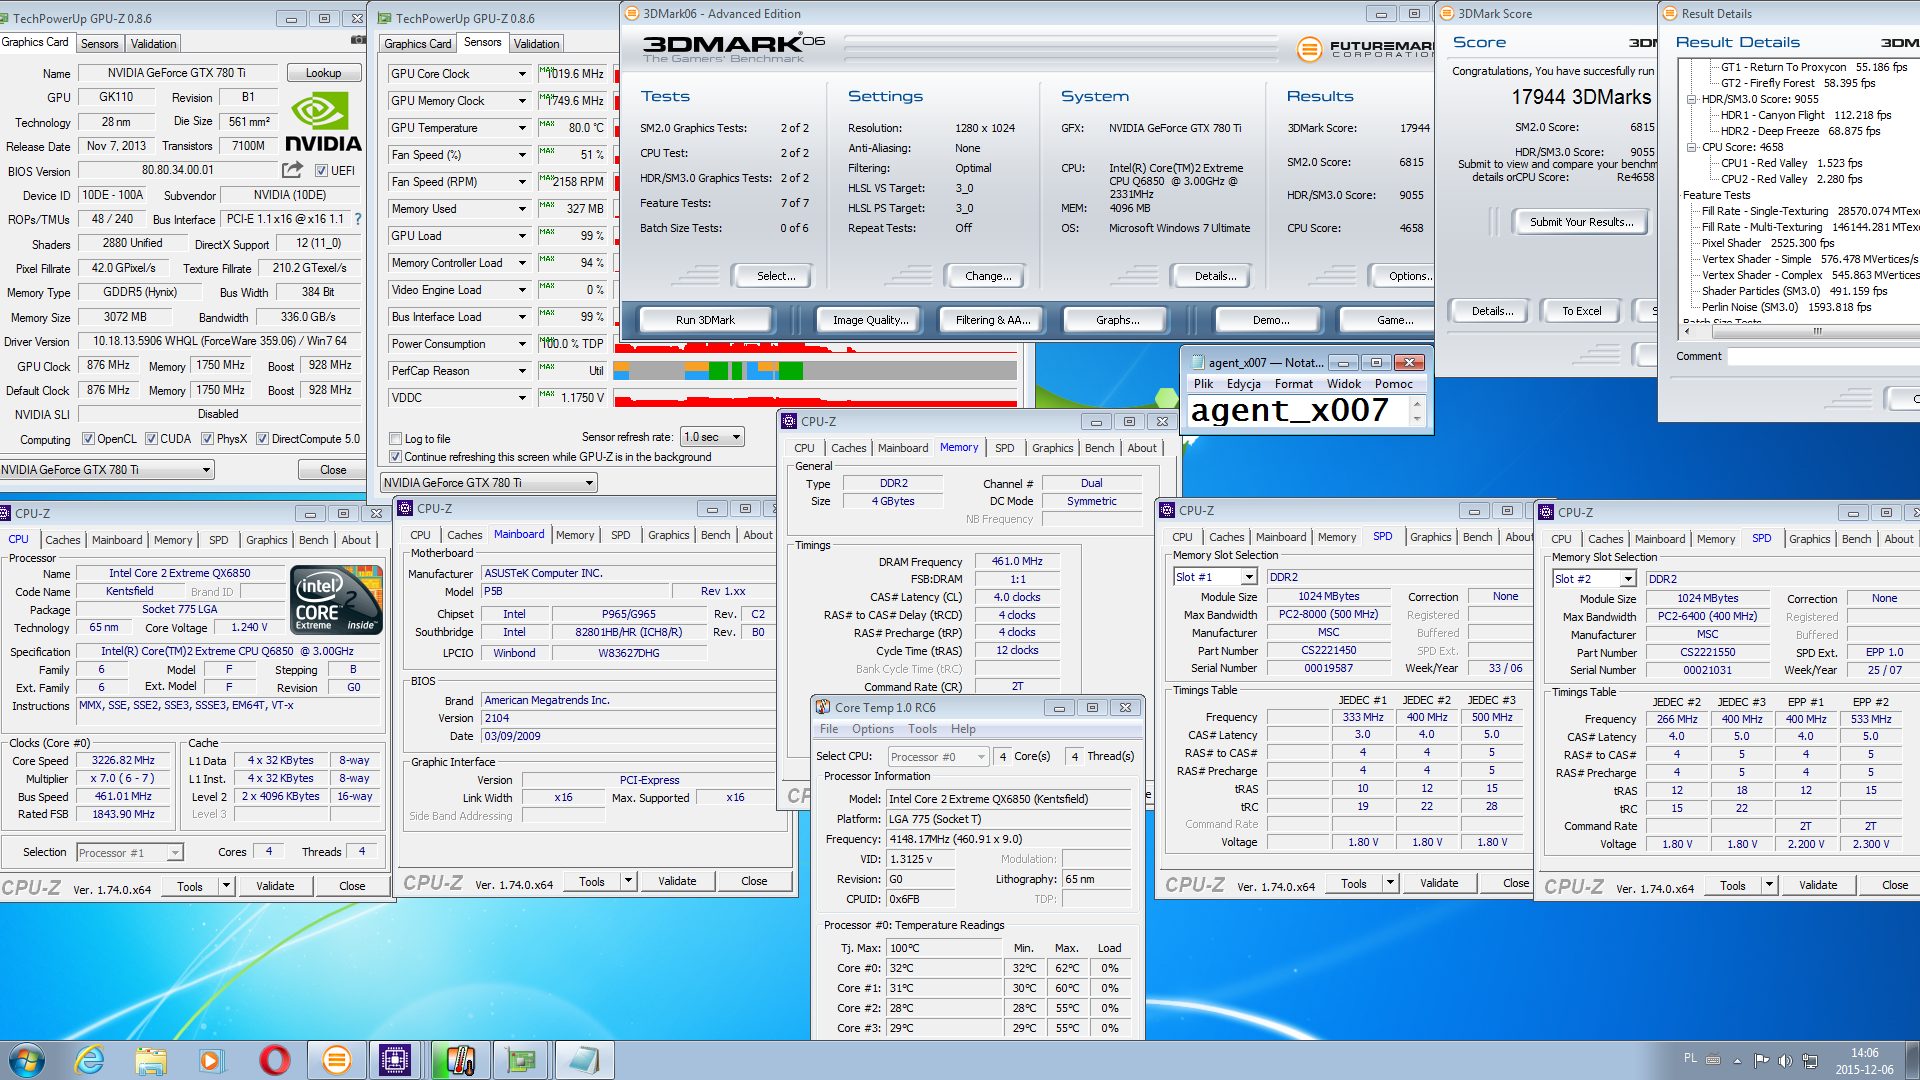Switch to GPU-Z graphics card taskbar icon
This screenshot has height=1080, width=1920.
coord(521,1060)
